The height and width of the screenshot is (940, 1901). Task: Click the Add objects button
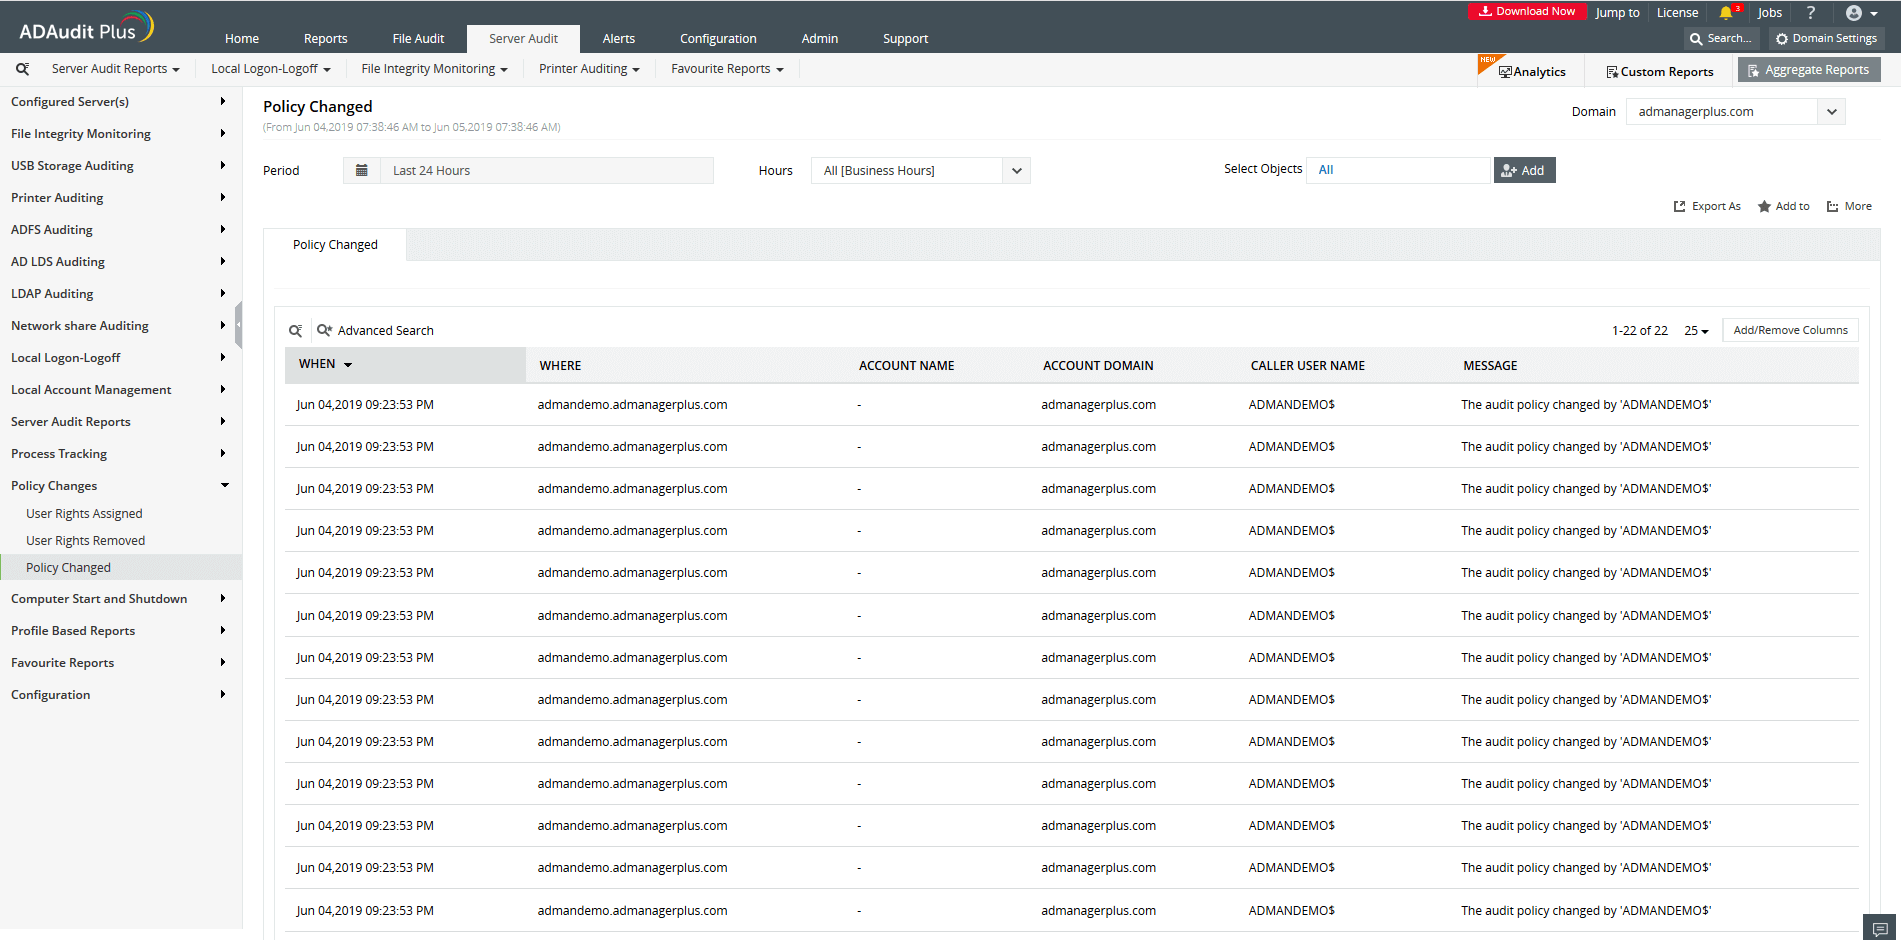[1524, 170]
